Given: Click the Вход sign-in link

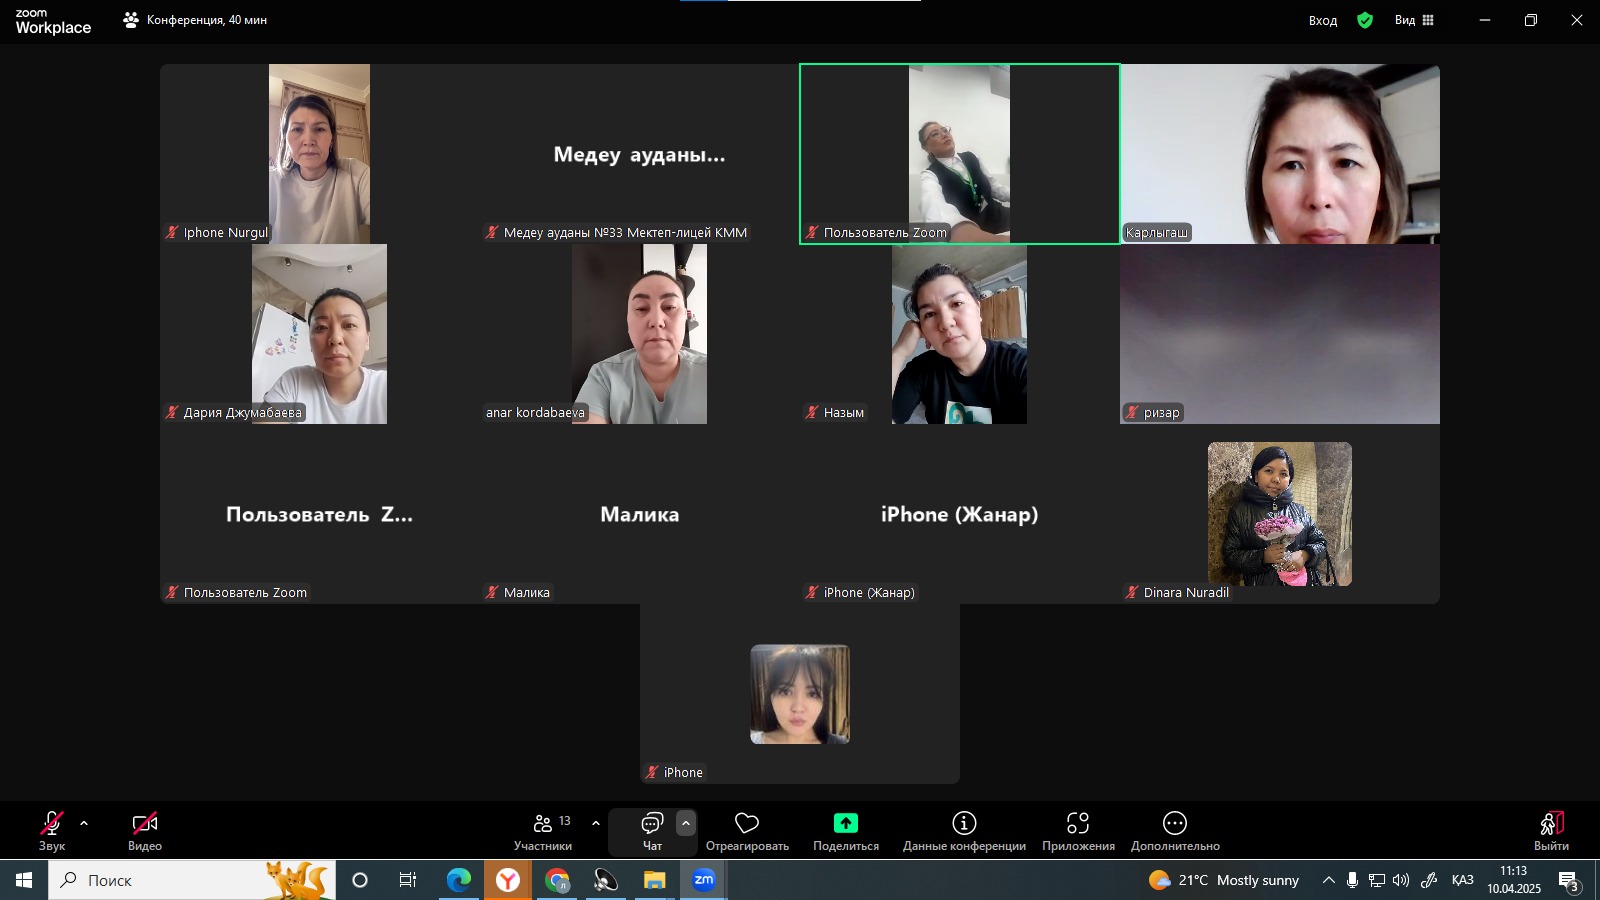Looking at the screenshot, I should click(x=1322, y=21).
